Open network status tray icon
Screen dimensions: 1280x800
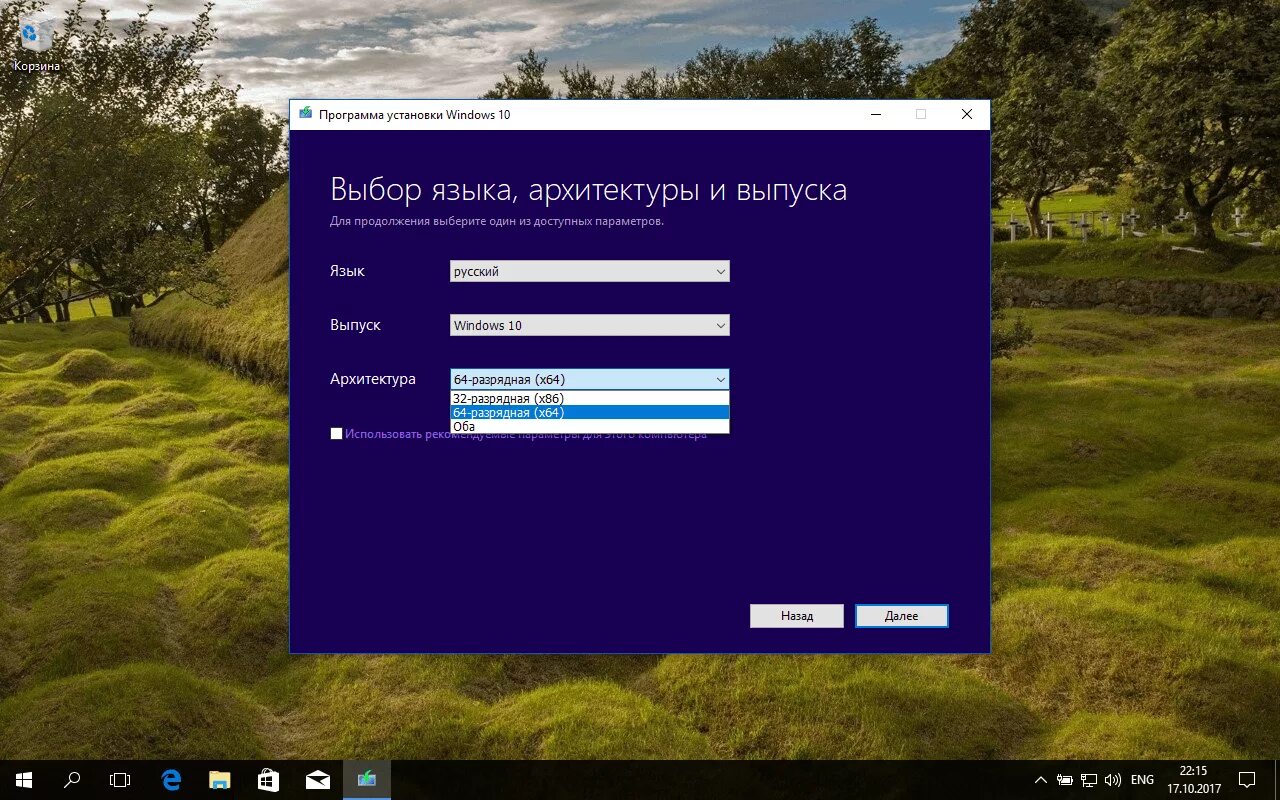pos(1089,780)
